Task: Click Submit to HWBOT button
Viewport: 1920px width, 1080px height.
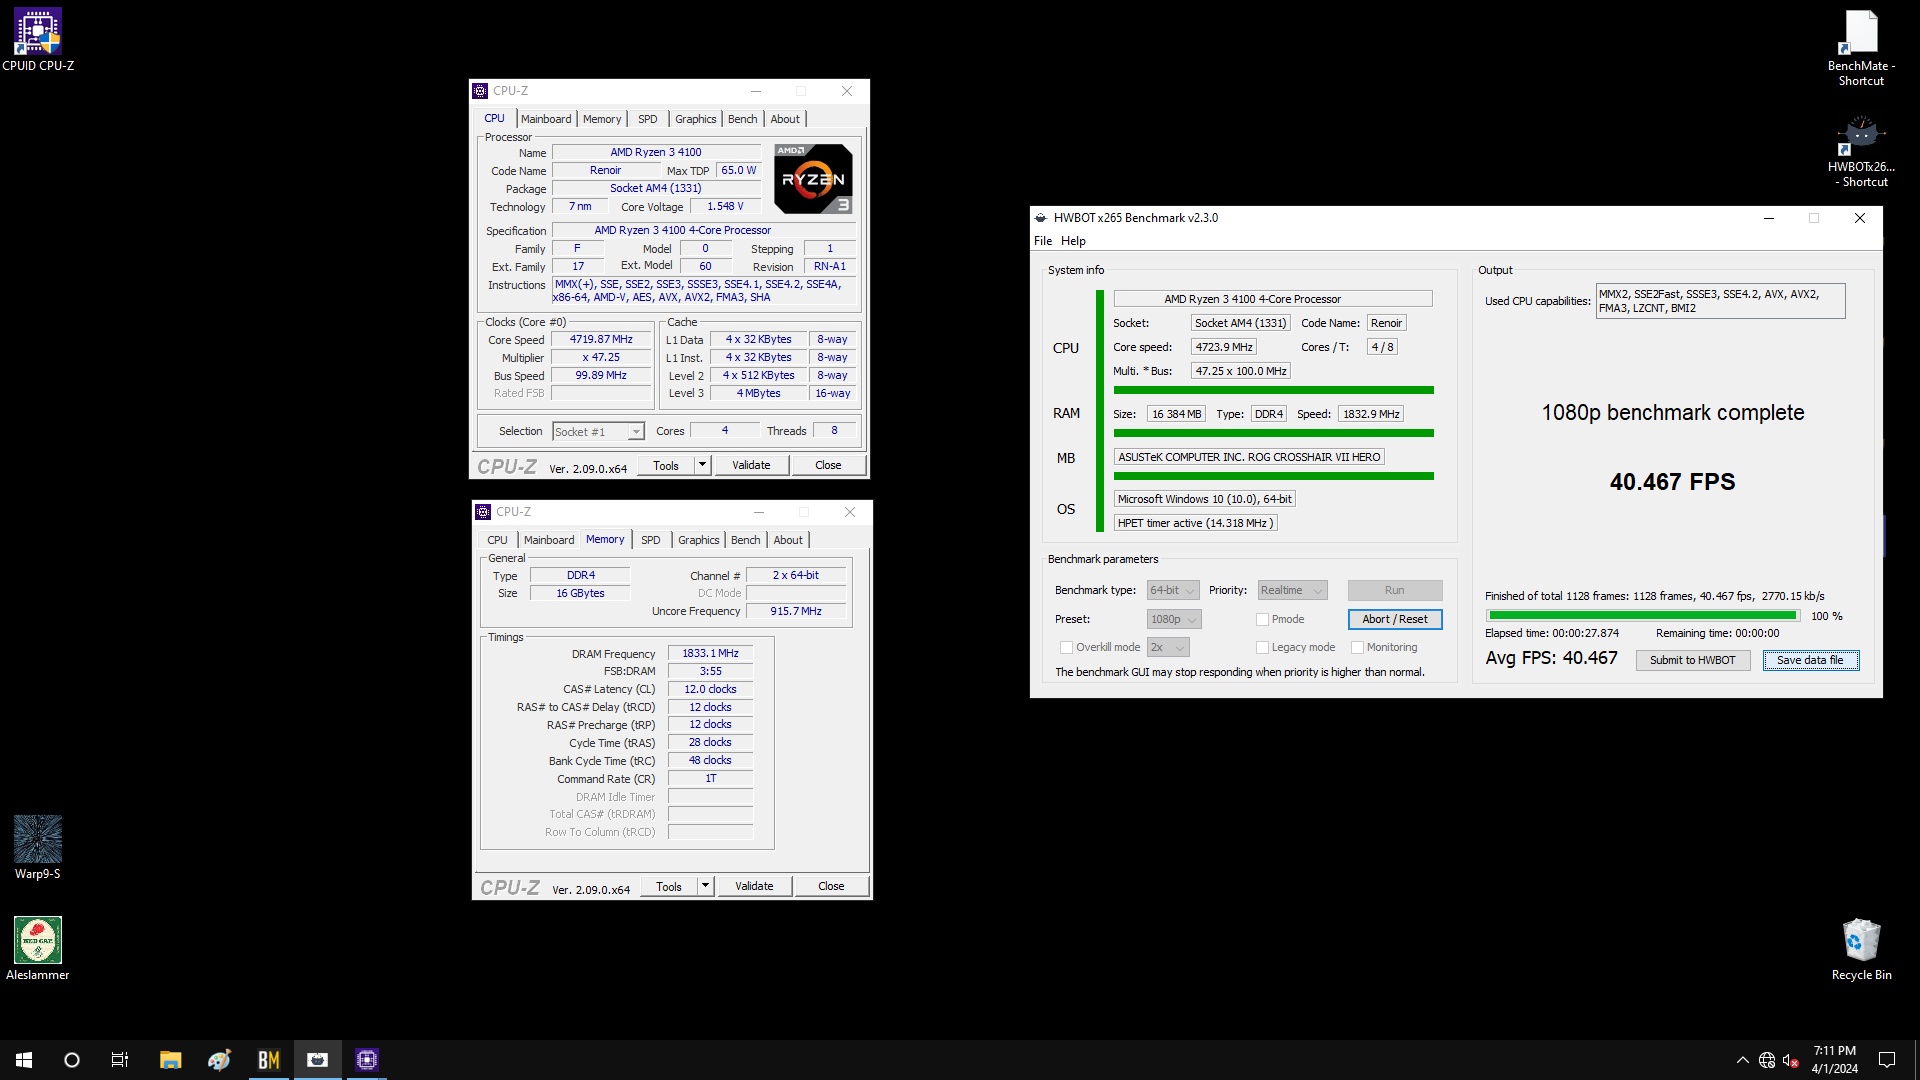Action: [1692, 661]
